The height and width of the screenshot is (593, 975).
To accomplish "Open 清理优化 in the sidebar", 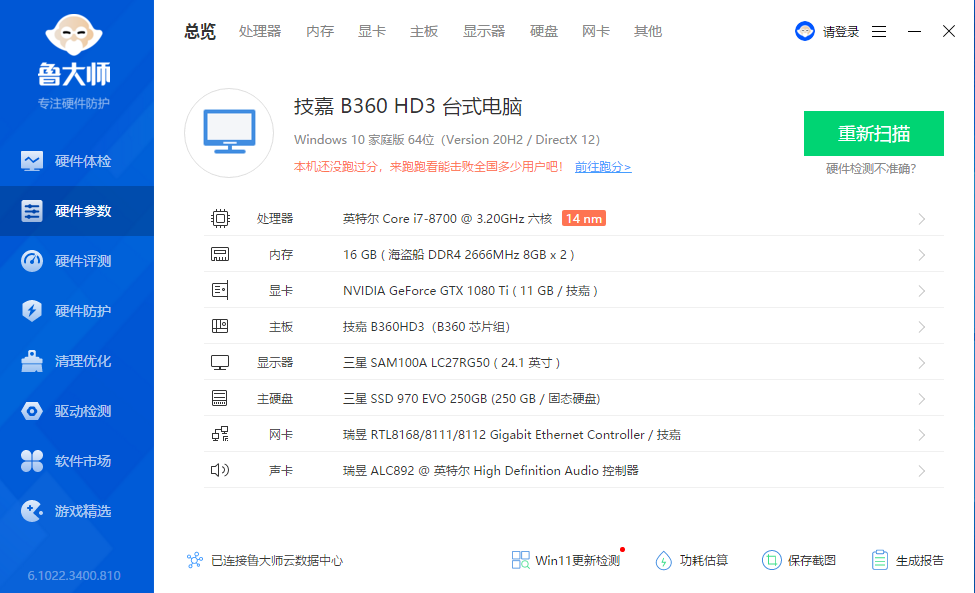I will coord(77,361).
